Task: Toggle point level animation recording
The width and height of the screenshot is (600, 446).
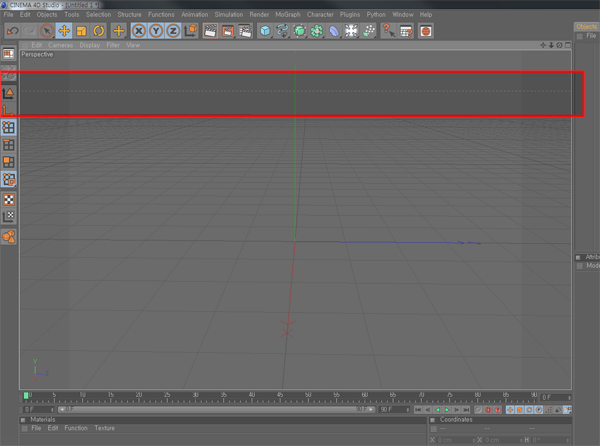Action: point(548,410)
